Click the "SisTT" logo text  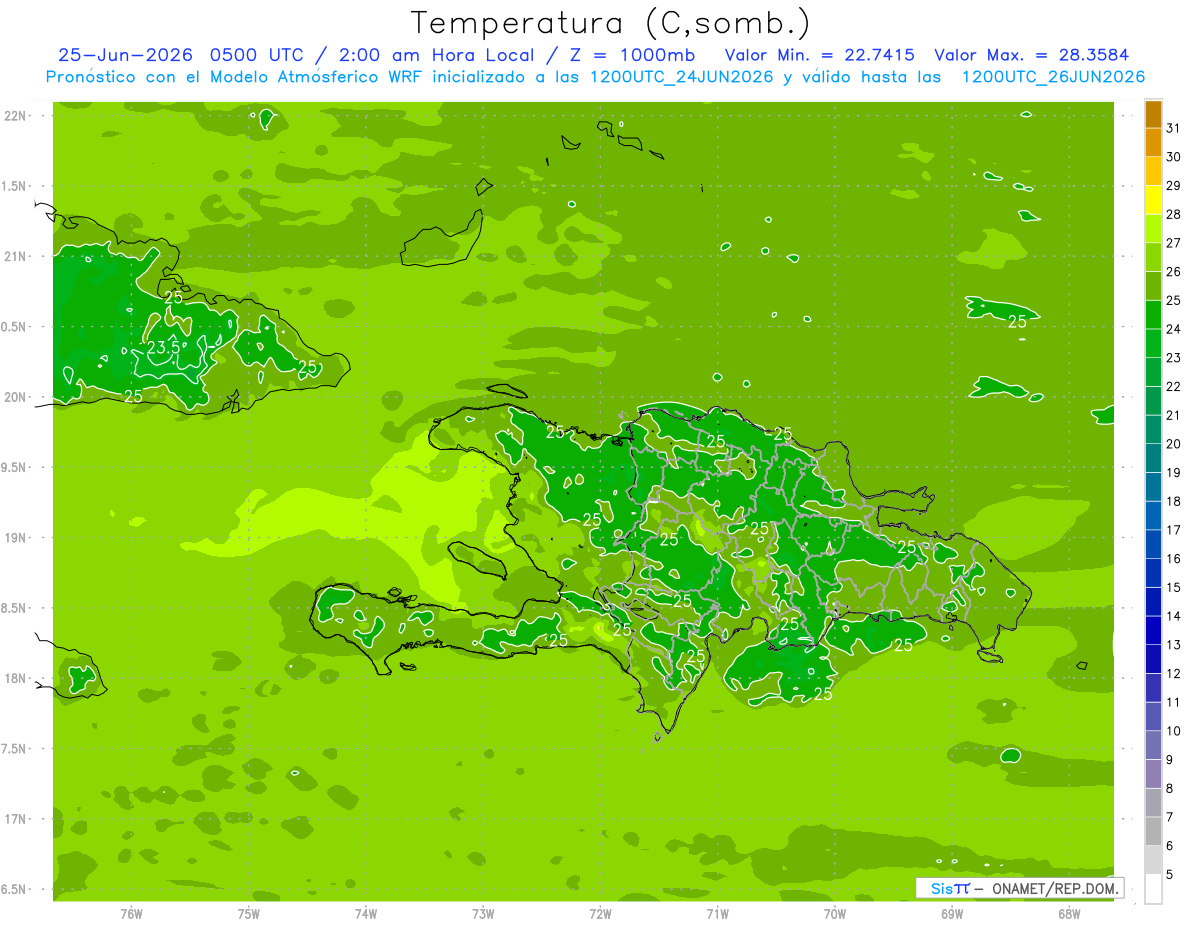click(950, 888)
